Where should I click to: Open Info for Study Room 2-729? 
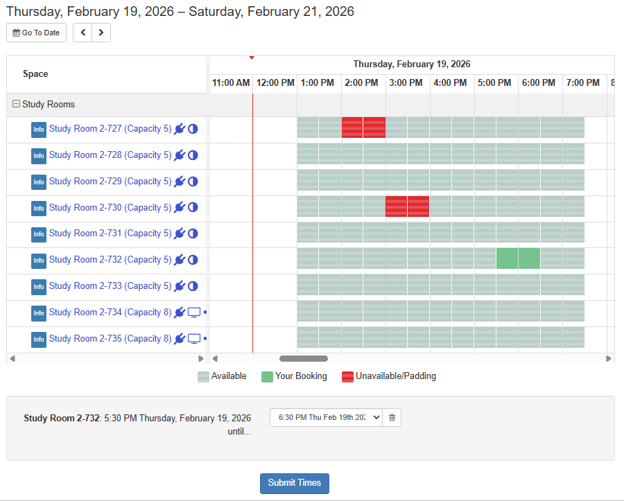coord(39,182)
